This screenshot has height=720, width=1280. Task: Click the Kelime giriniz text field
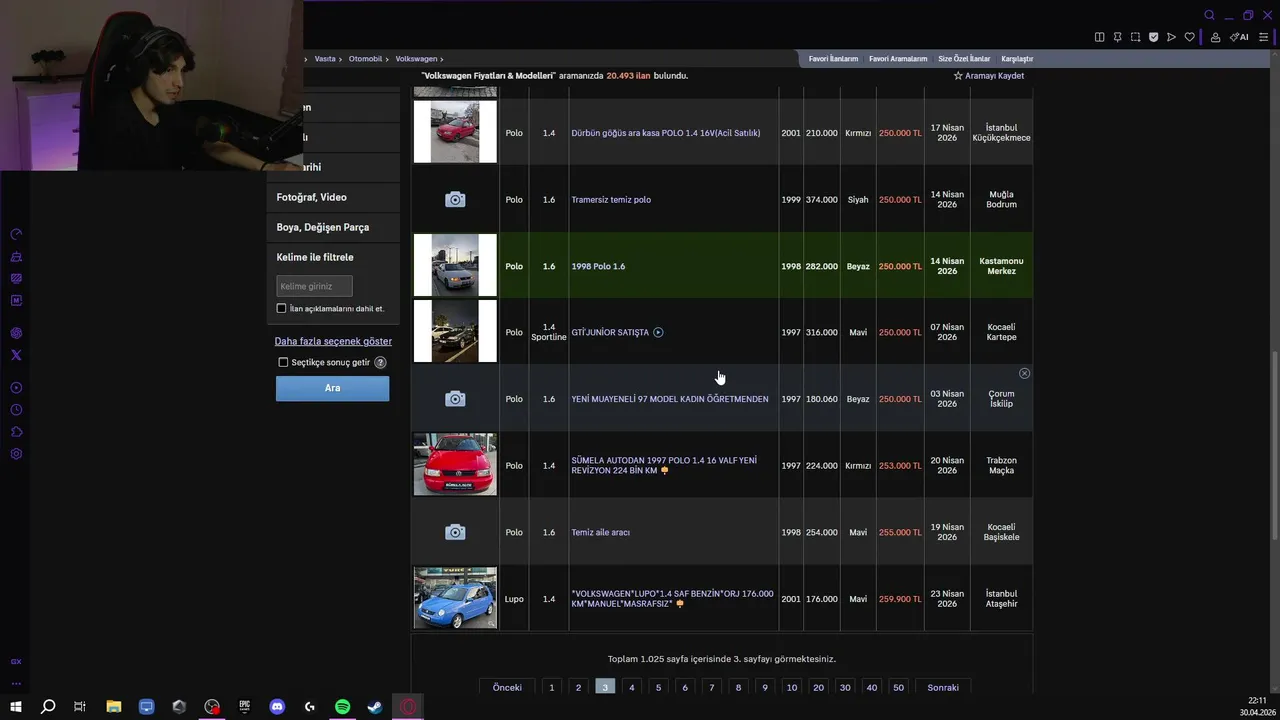[x=314, y=286]
